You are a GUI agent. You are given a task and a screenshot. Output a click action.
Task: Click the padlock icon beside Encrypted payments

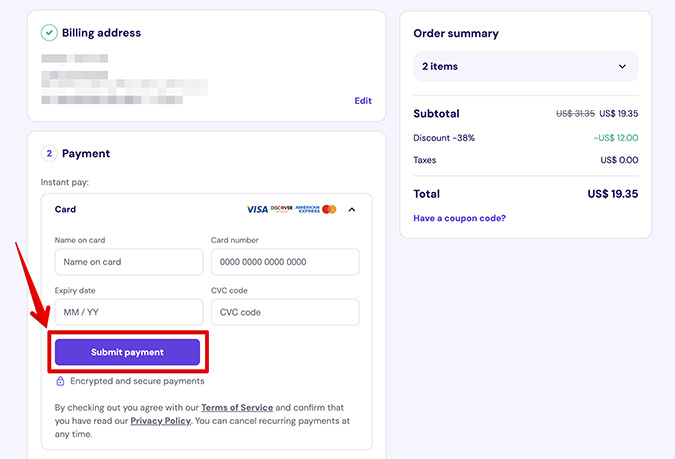coord(60,381)
